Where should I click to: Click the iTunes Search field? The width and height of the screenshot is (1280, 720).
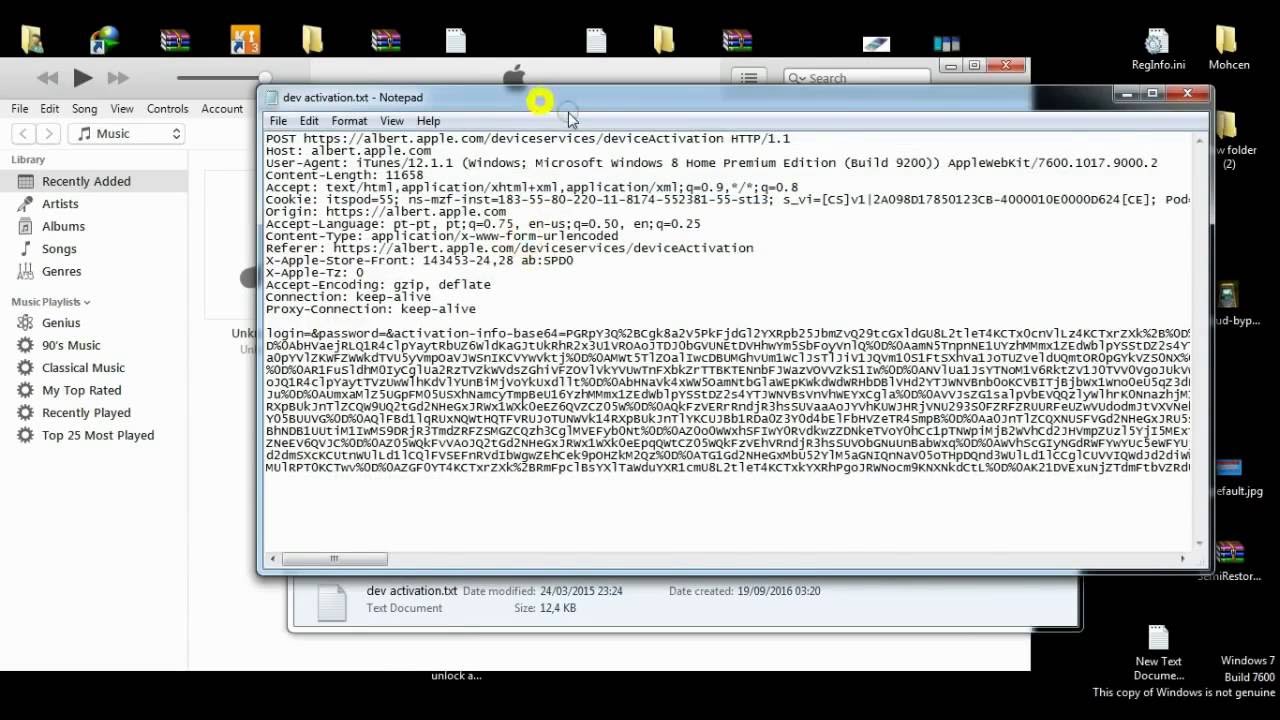pyautogui.click(x=857, y=77)
